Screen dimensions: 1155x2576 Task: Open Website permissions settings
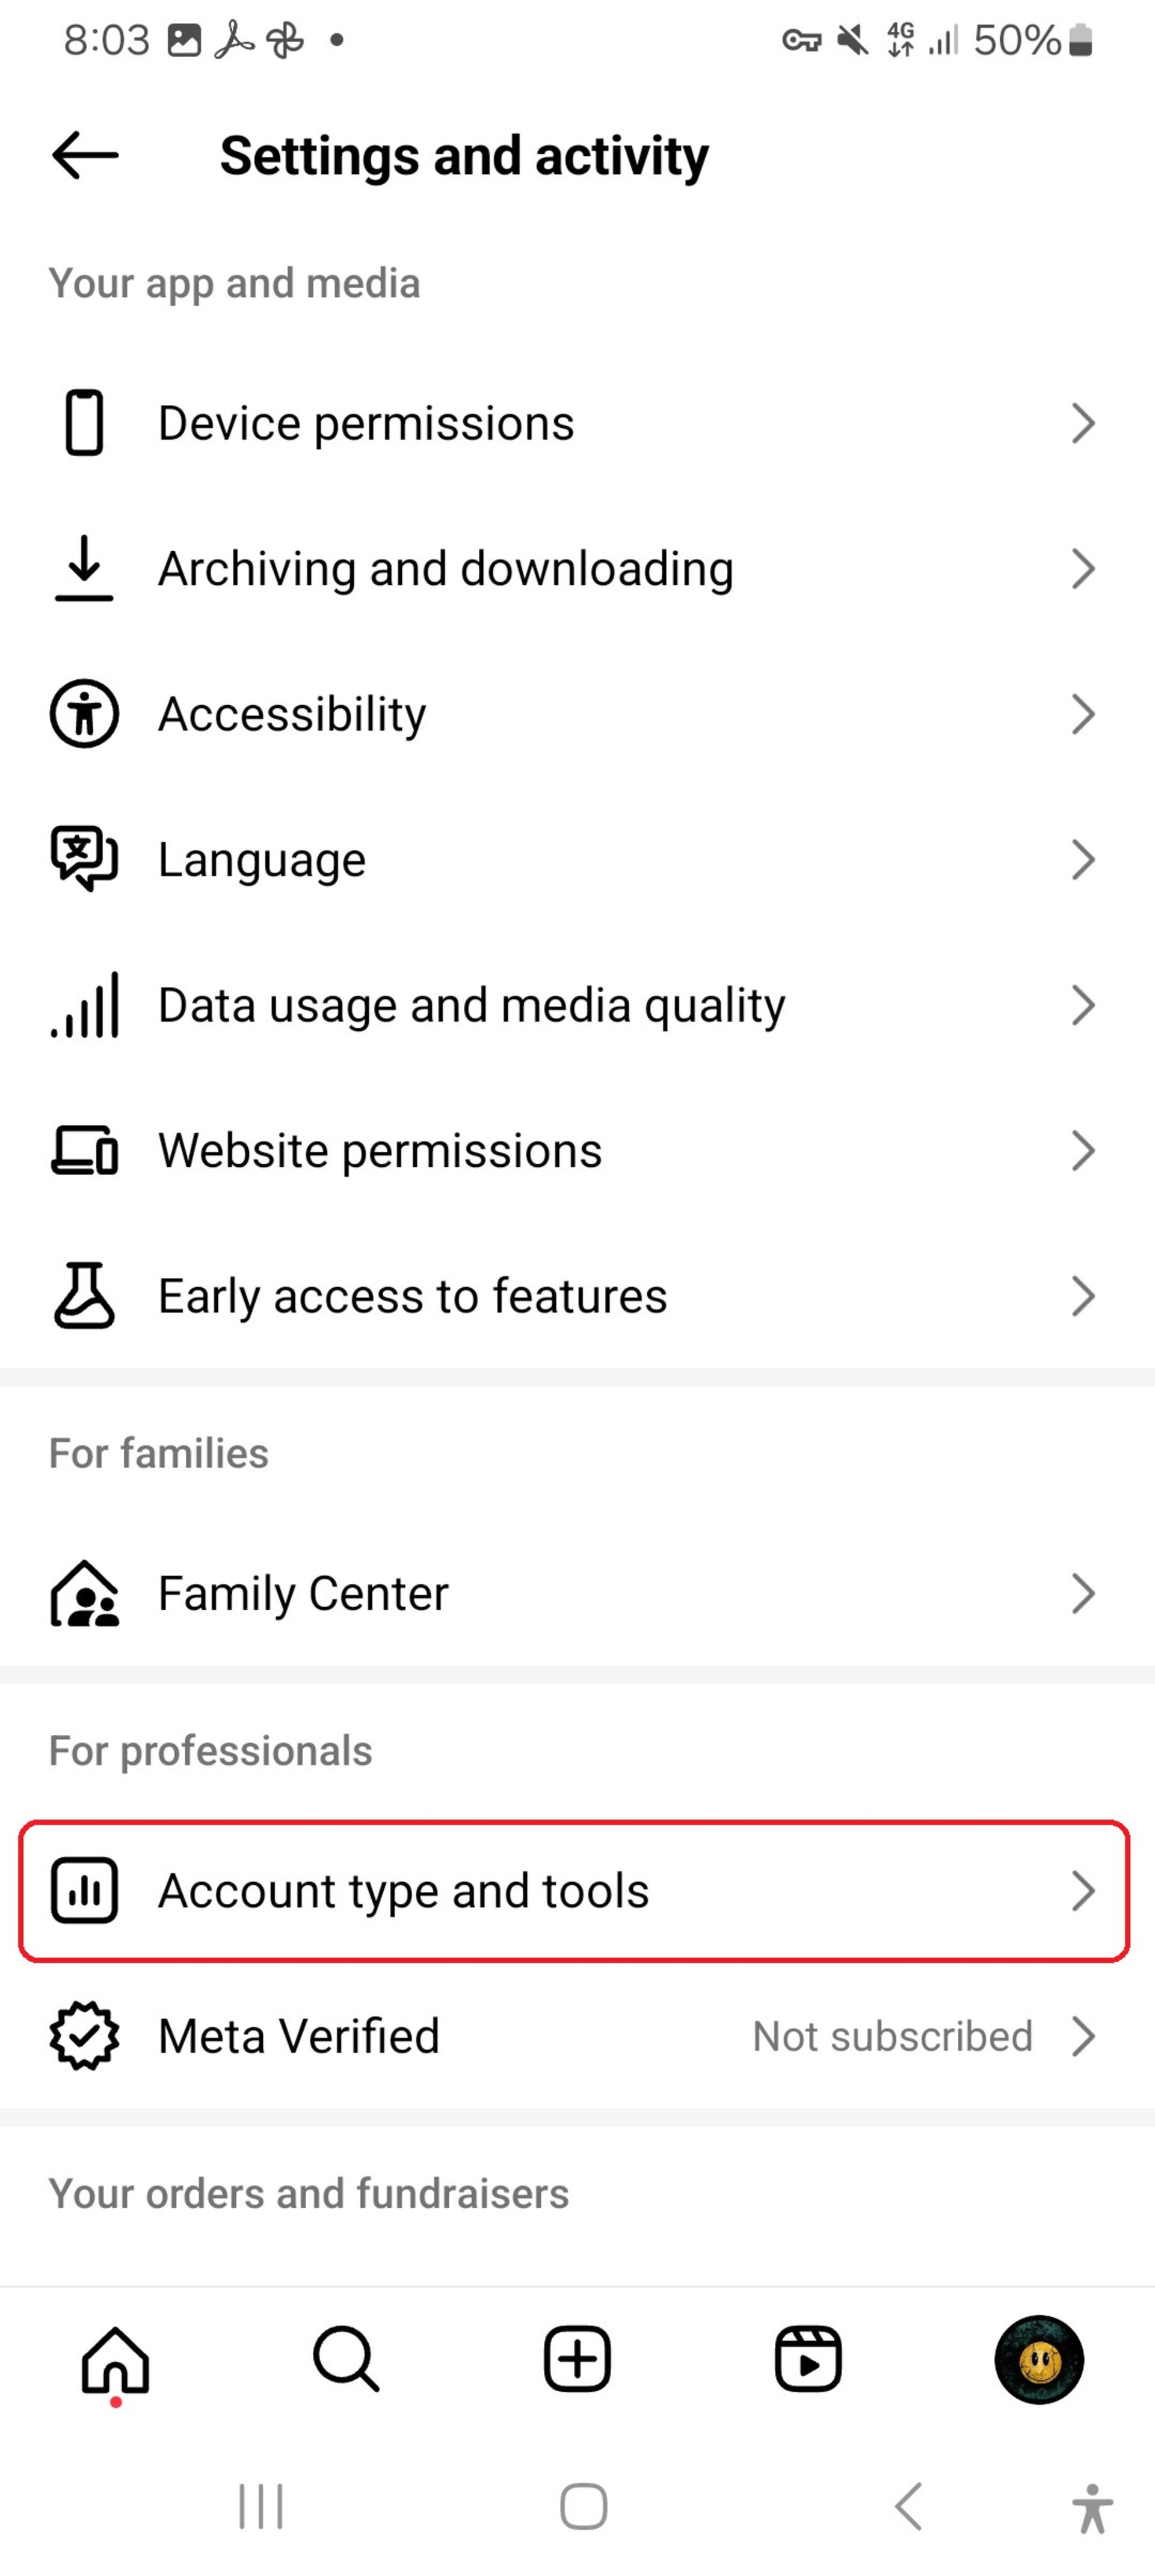click(577, 1150)
